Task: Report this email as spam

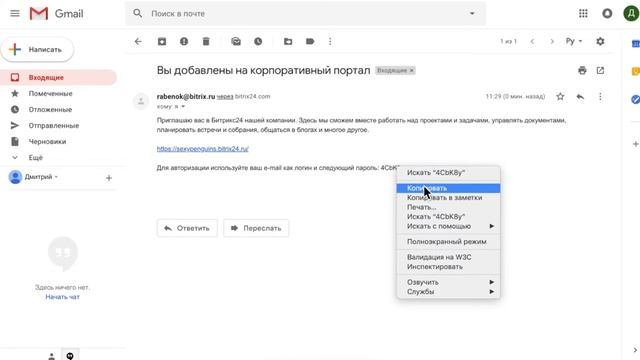Action: [x=184, y=42]
